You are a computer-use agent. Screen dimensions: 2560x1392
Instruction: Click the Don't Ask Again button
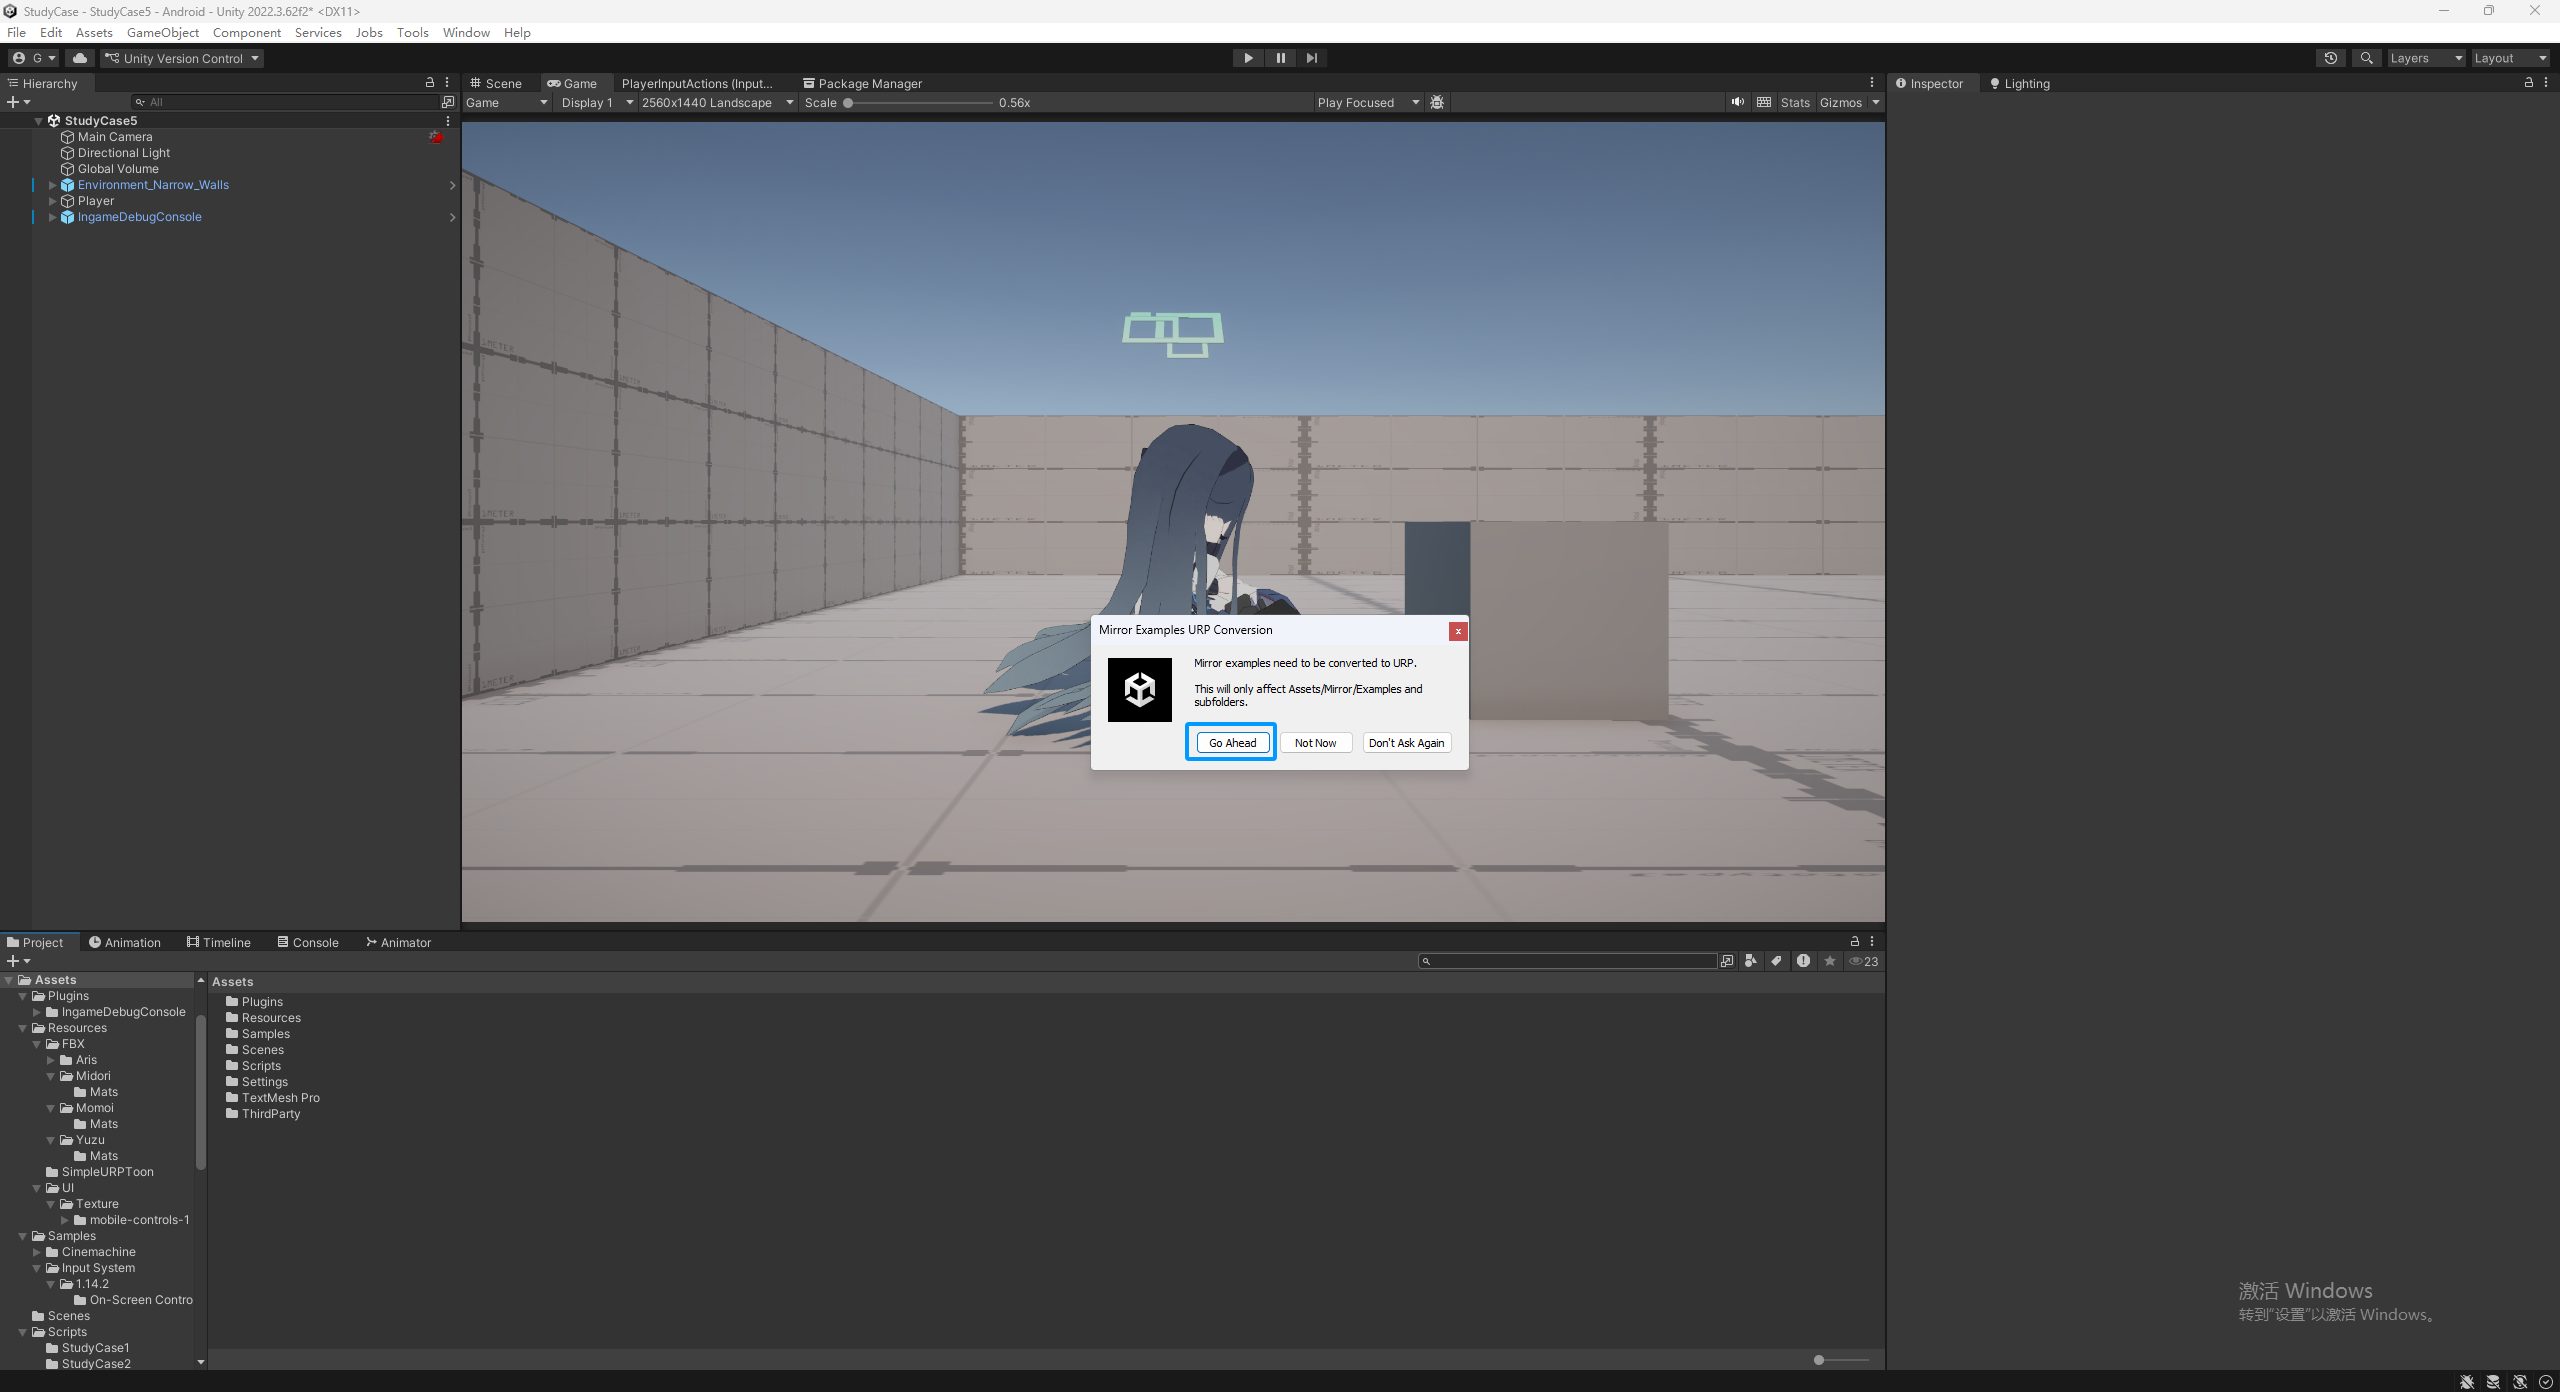pos(1406,742)
